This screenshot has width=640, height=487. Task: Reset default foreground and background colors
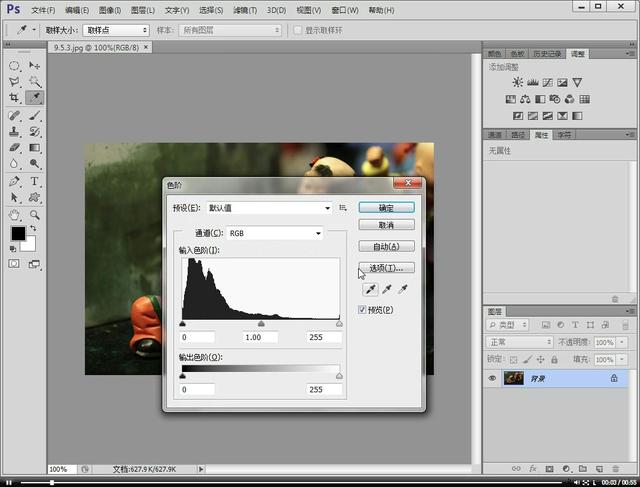tap(13, 249)
